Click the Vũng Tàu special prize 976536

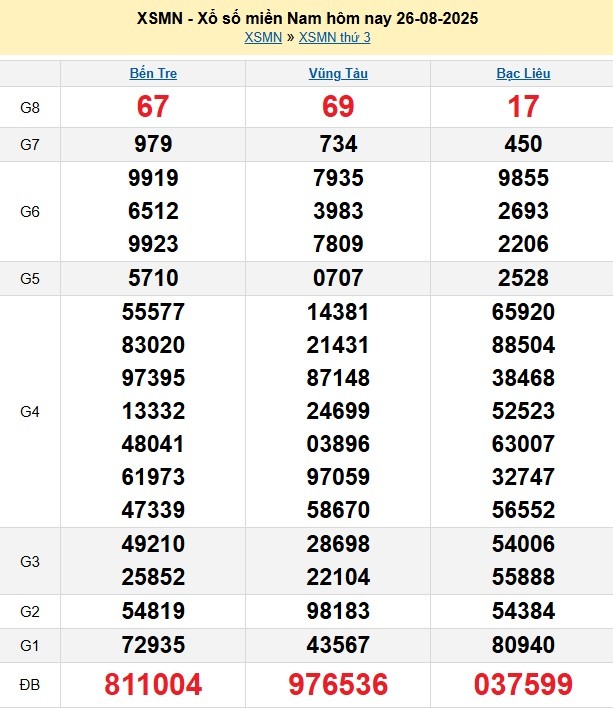(x=338, y=685)
